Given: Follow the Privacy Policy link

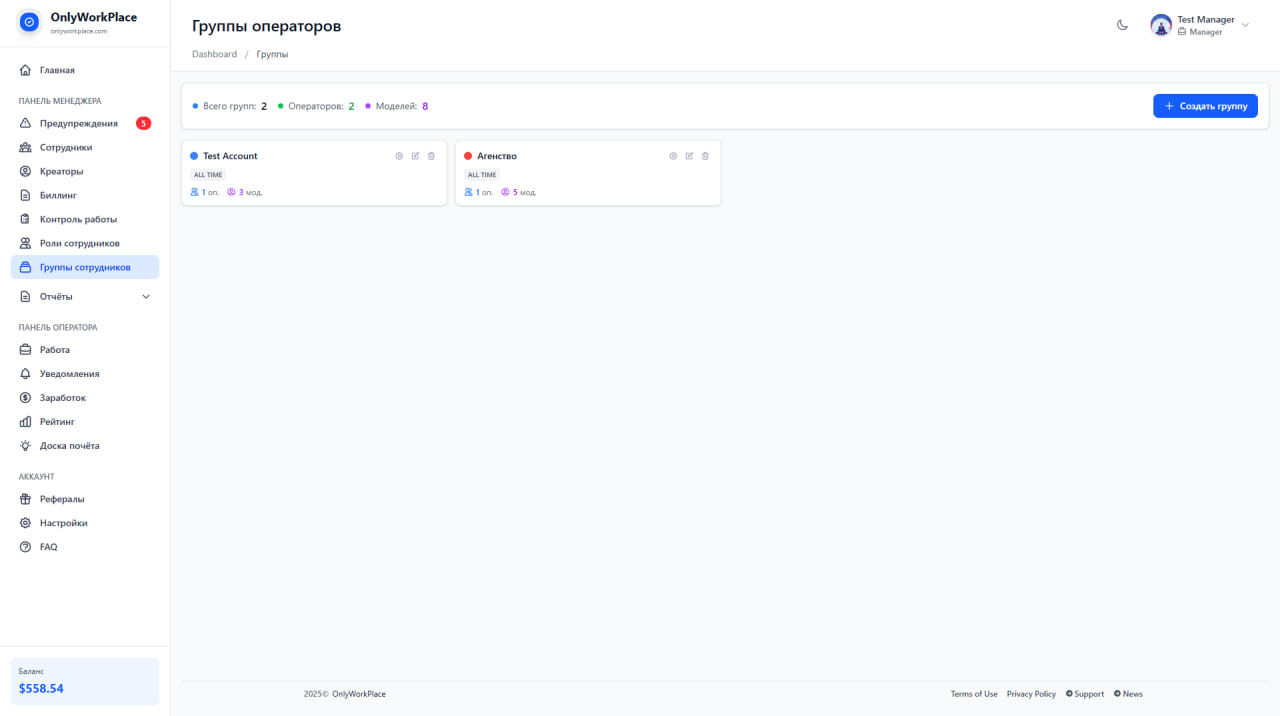Looking at the screenshot, I should [x=1031, y=693].
